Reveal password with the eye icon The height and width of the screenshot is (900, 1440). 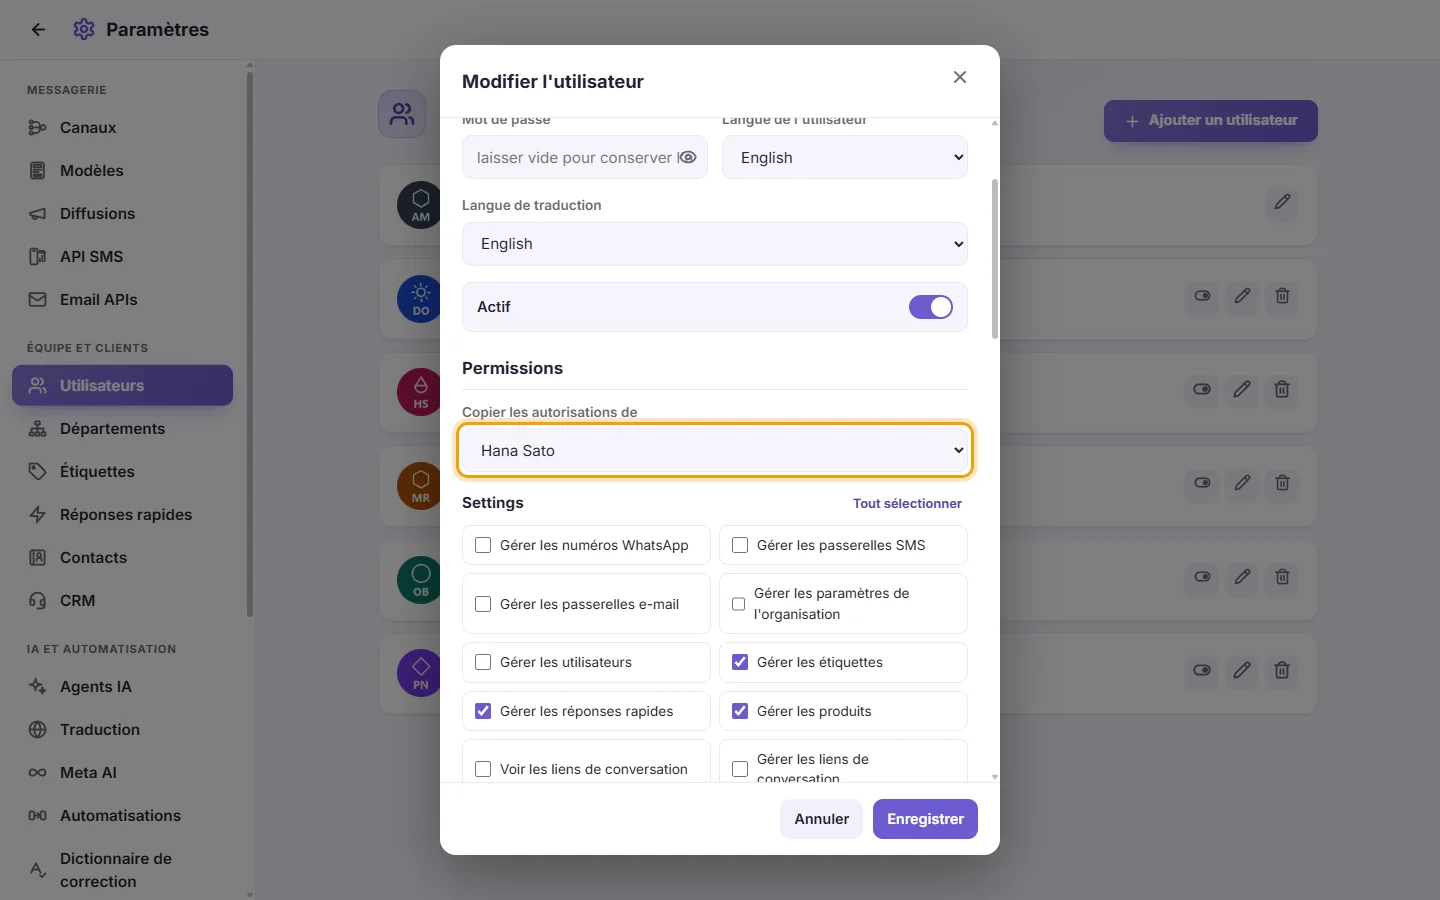coord(688,157)
